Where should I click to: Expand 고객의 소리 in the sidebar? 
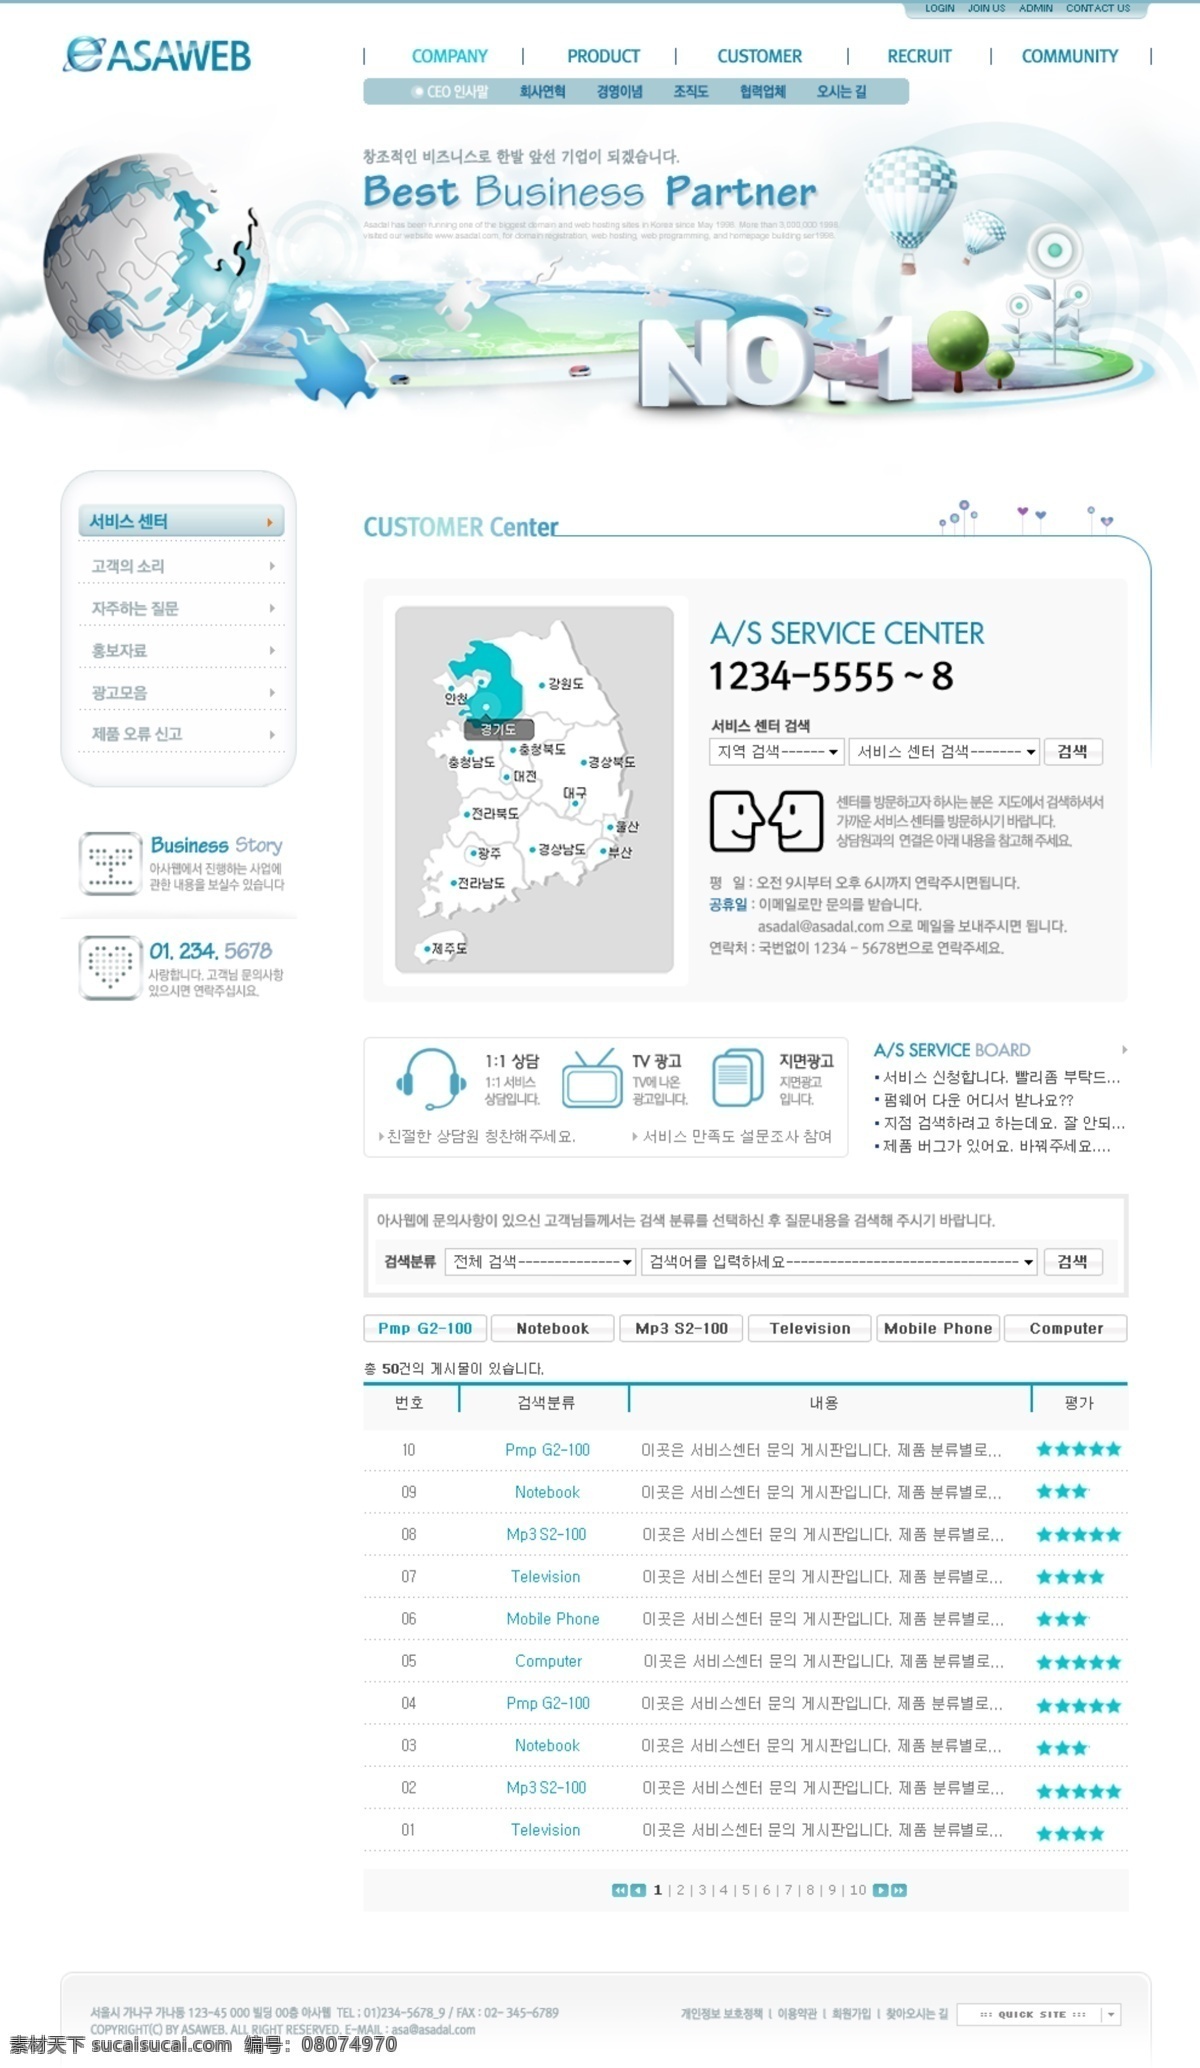click(181, 566)
